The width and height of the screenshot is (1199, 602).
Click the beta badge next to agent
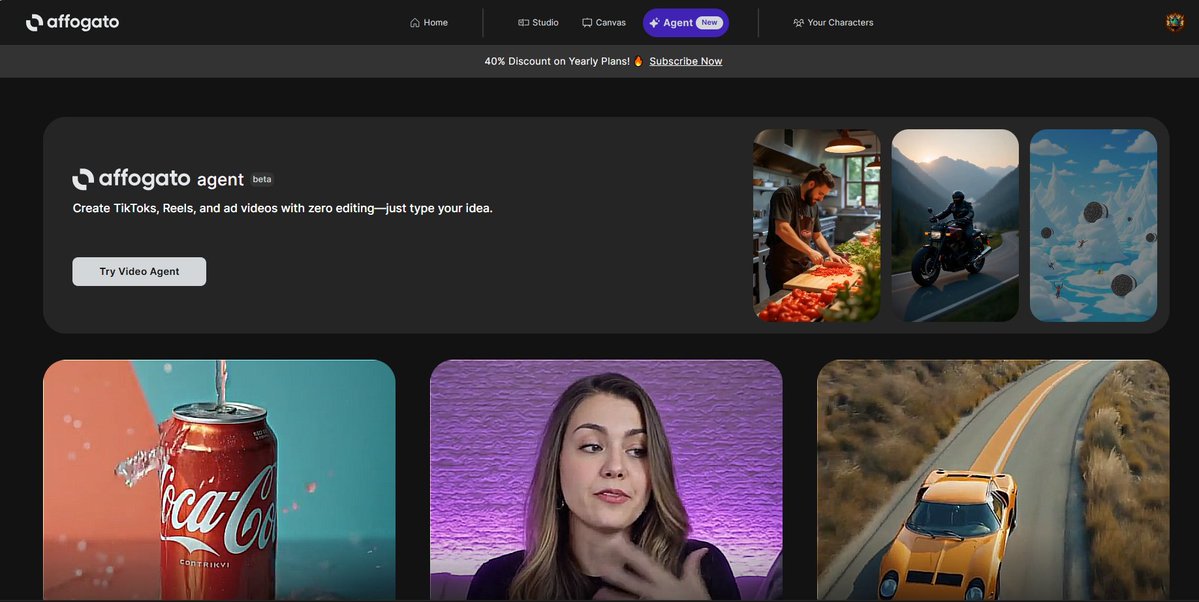coord(262,180)
